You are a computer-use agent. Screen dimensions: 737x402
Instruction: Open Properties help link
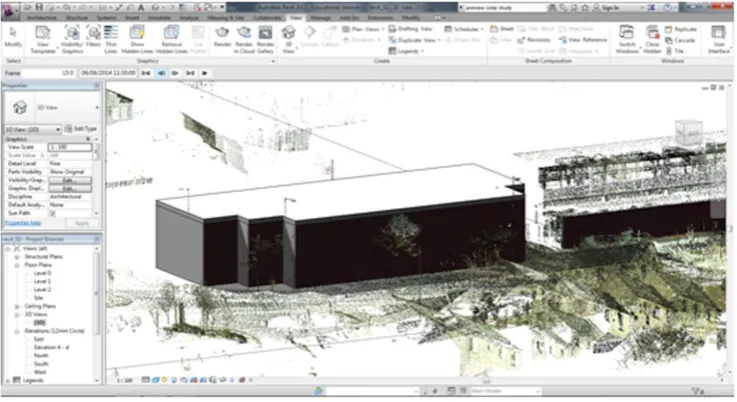point(23,223)
